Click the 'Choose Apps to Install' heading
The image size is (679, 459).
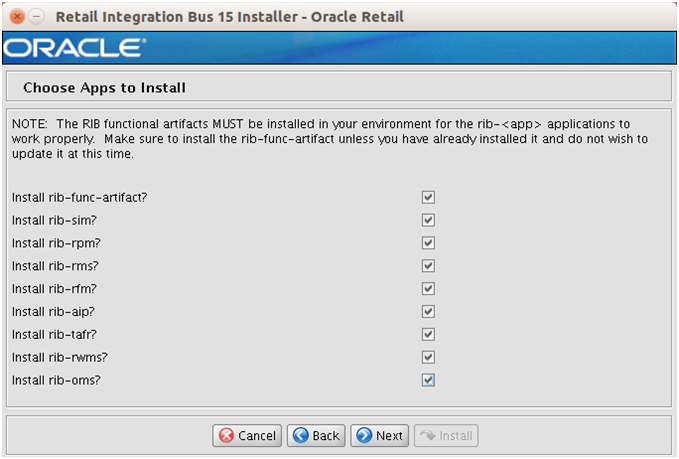104,88
